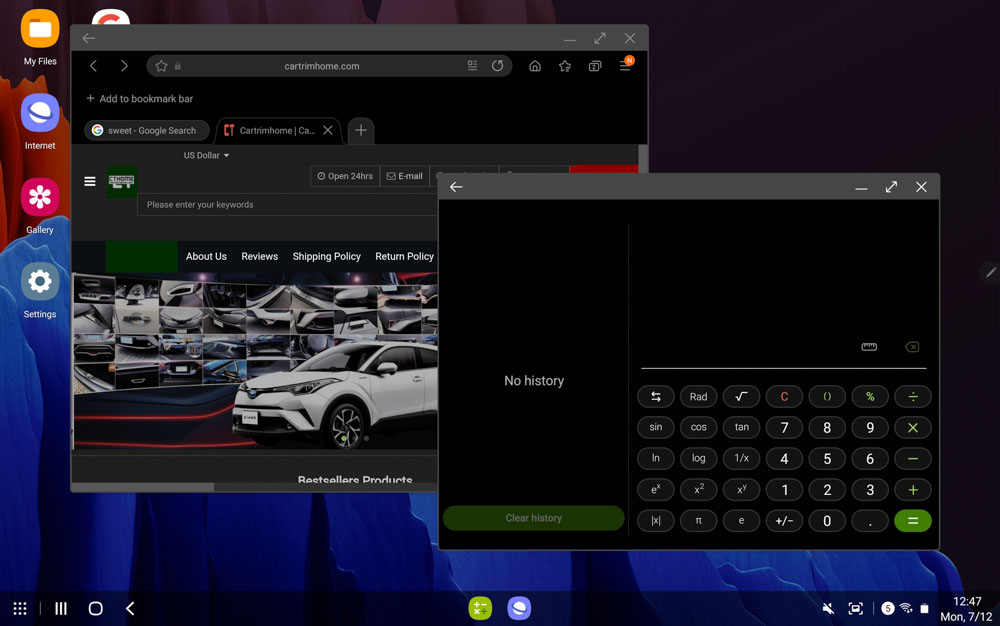Switch to the sweet - Google Search tab

click(146, 130)
